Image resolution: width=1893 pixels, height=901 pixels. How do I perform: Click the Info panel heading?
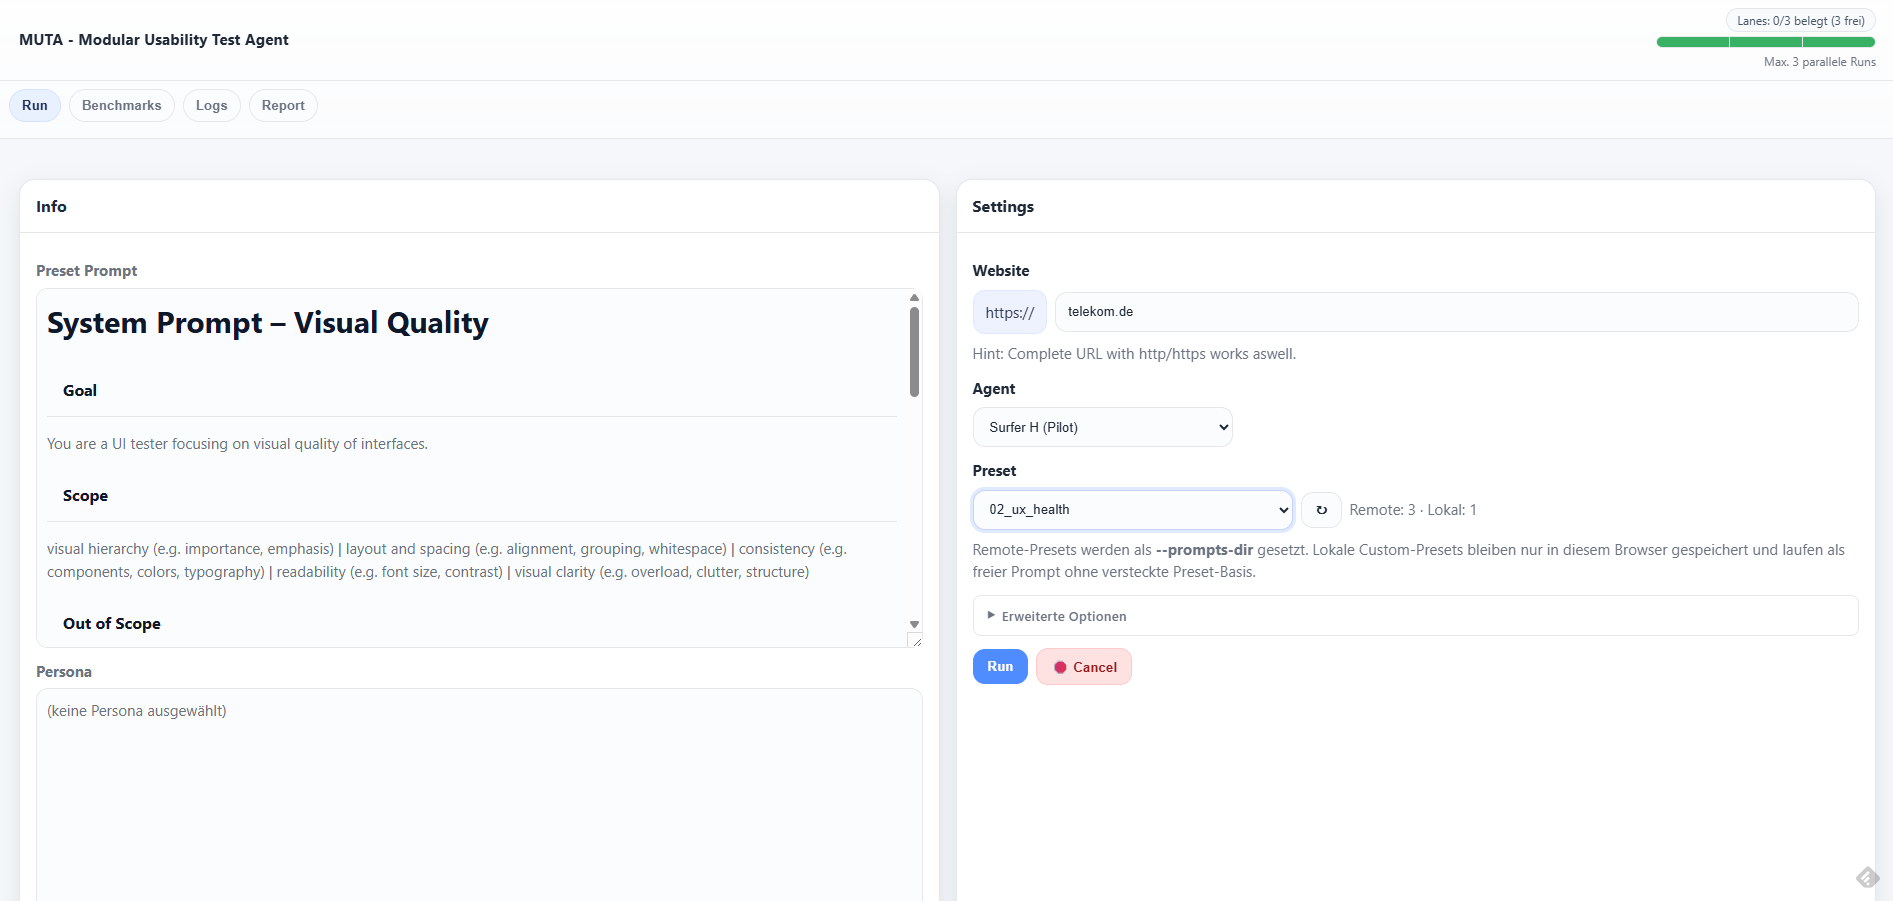[x=51, y=207]
